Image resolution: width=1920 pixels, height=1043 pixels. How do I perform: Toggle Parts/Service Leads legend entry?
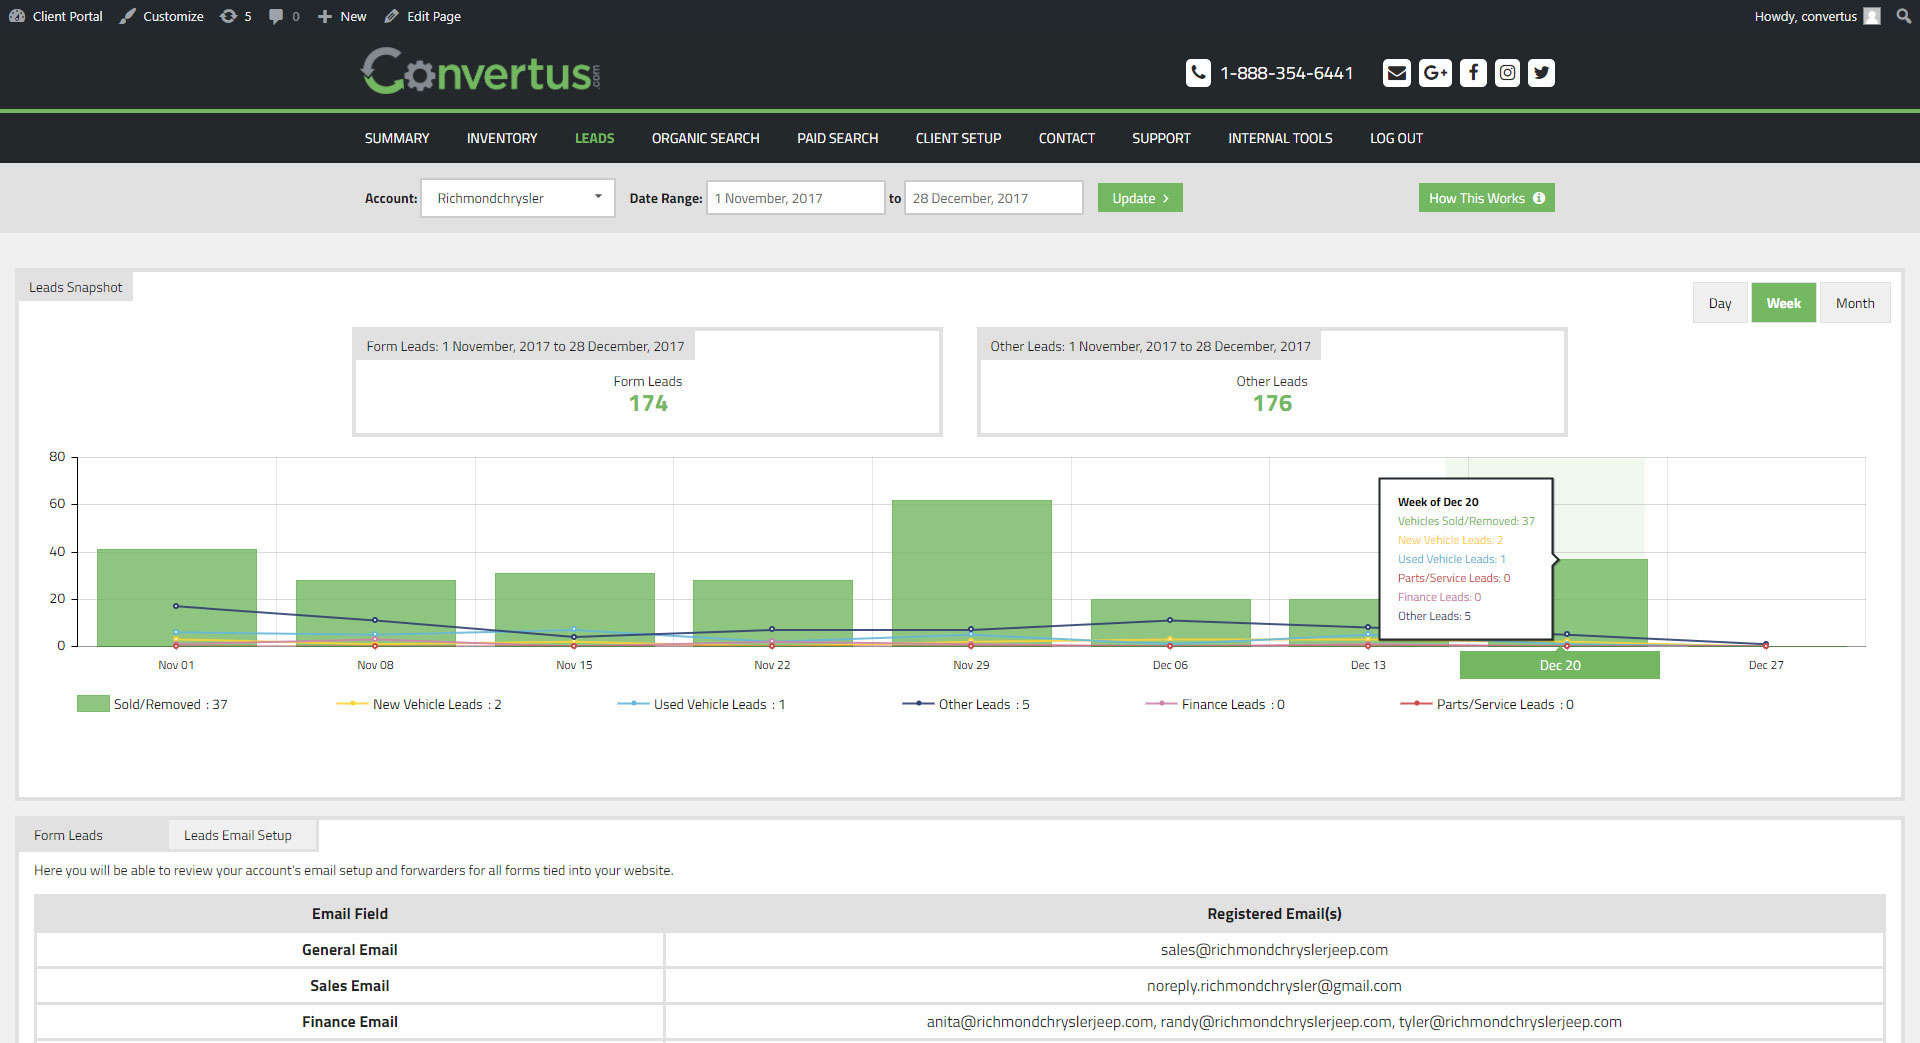tap(1487, 704)
